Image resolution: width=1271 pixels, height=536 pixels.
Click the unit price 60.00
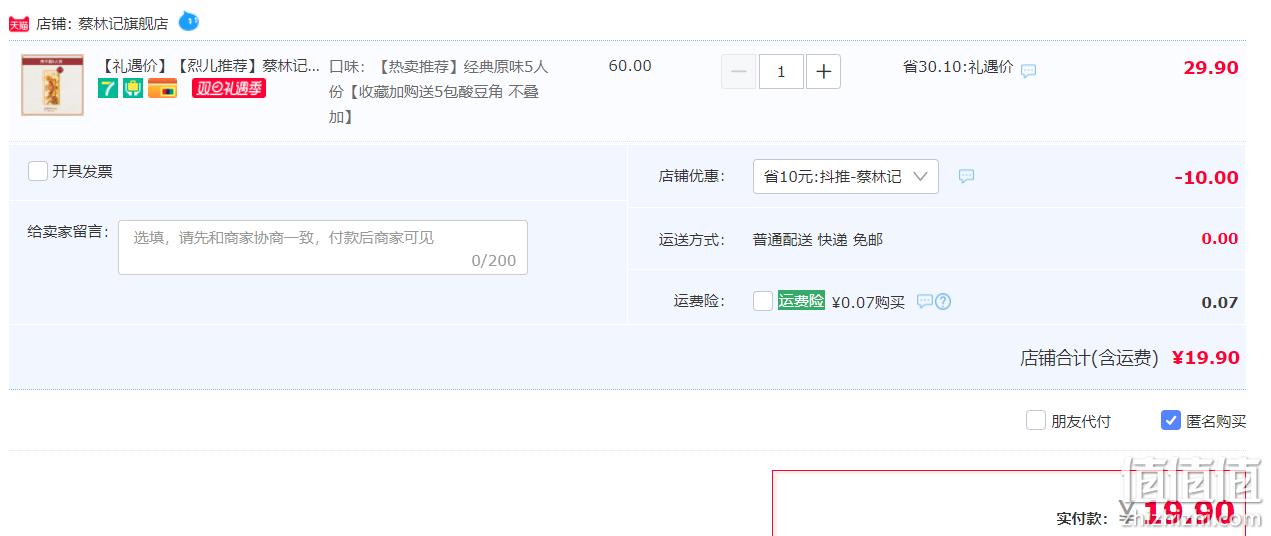click(630, 66)
